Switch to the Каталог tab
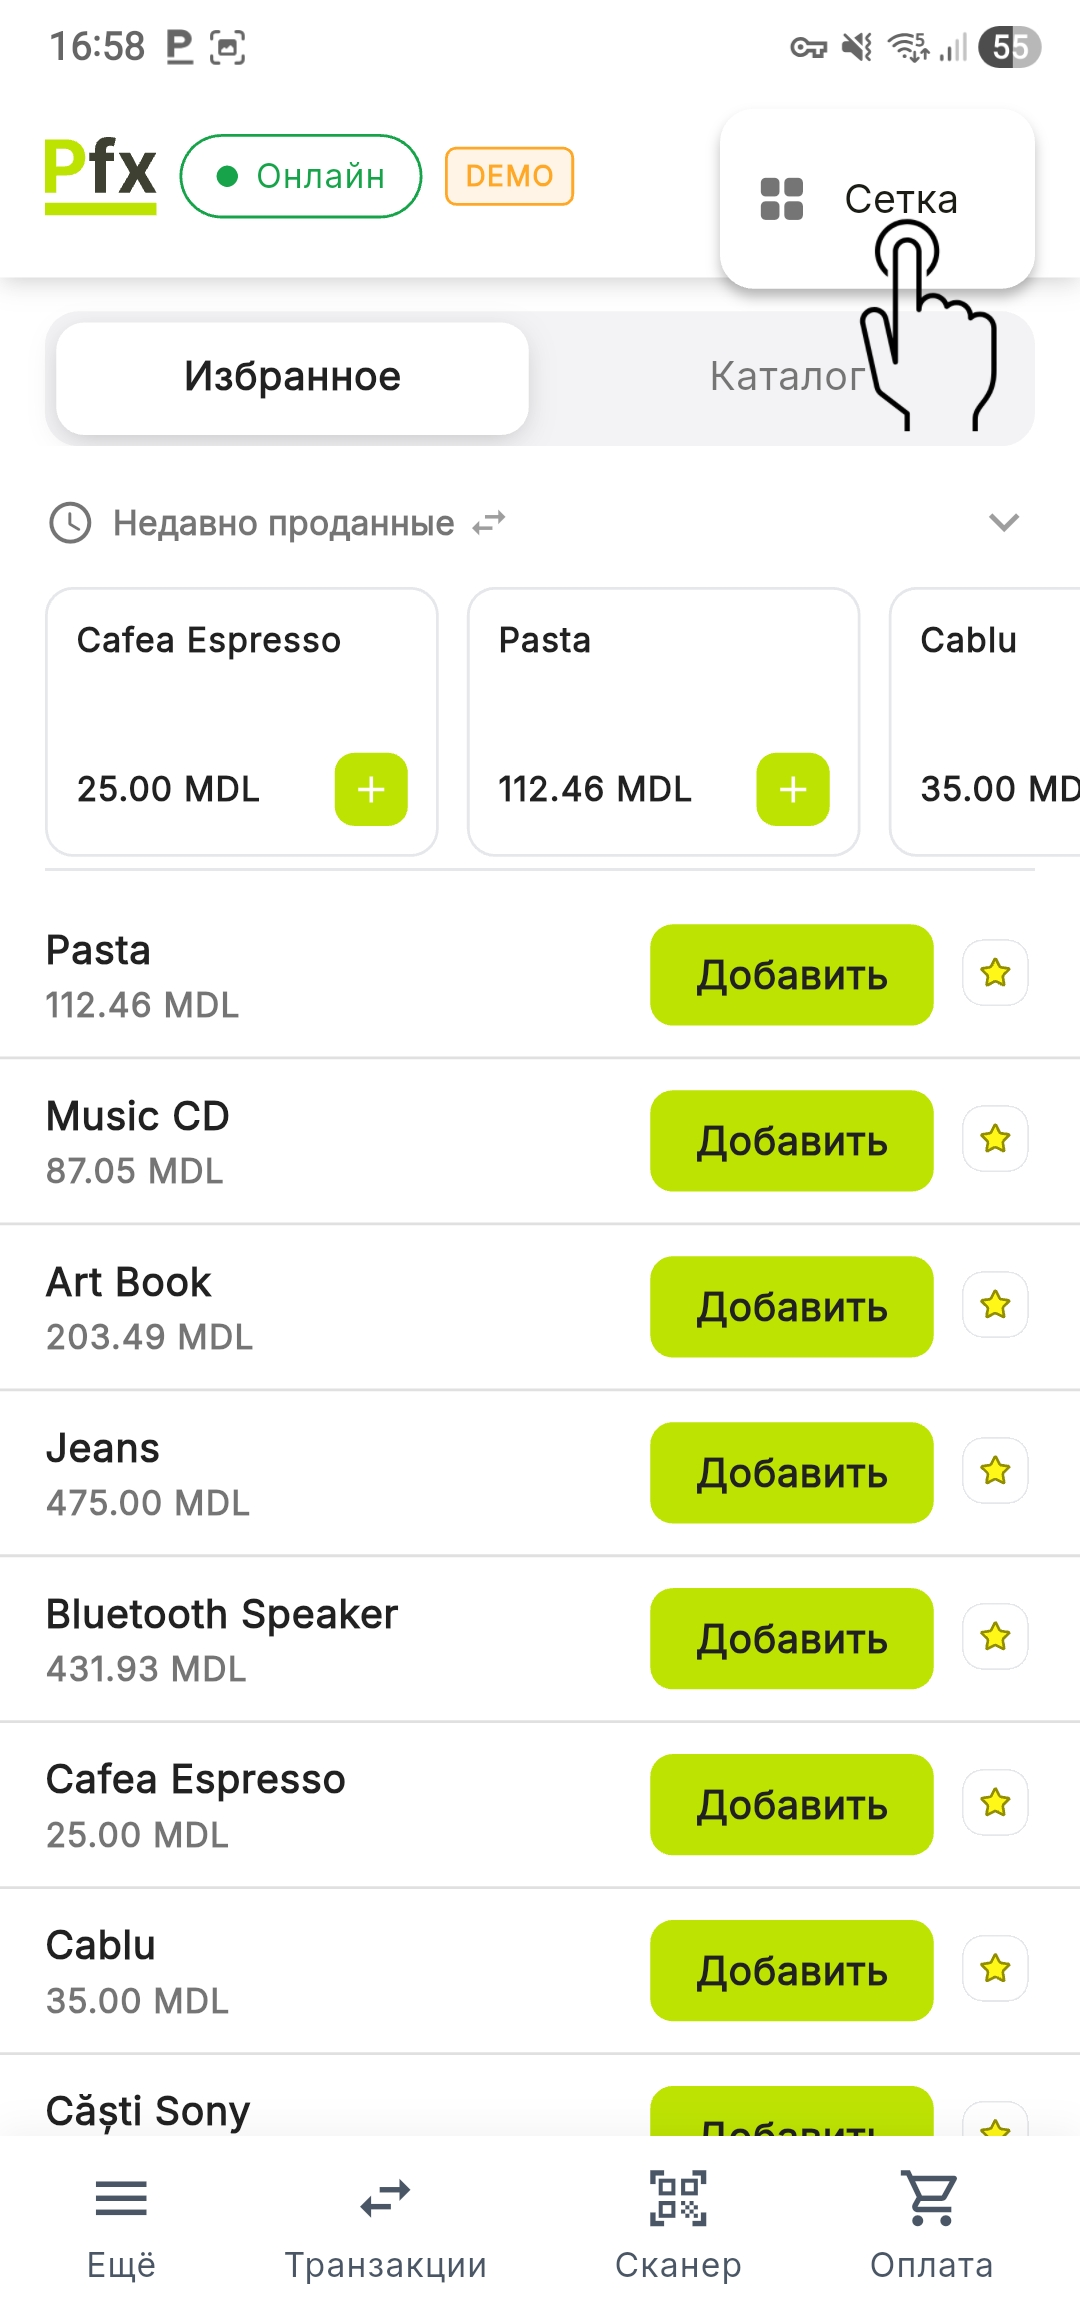1080x2316 pixels. [786, 378]
